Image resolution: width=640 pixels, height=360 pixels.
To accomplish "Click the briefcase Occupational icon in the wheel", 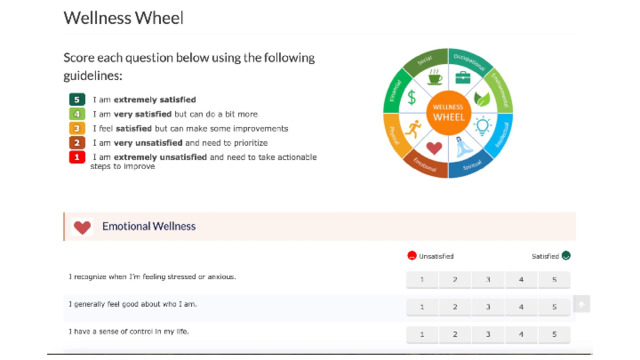I will (x=462, y=77).
